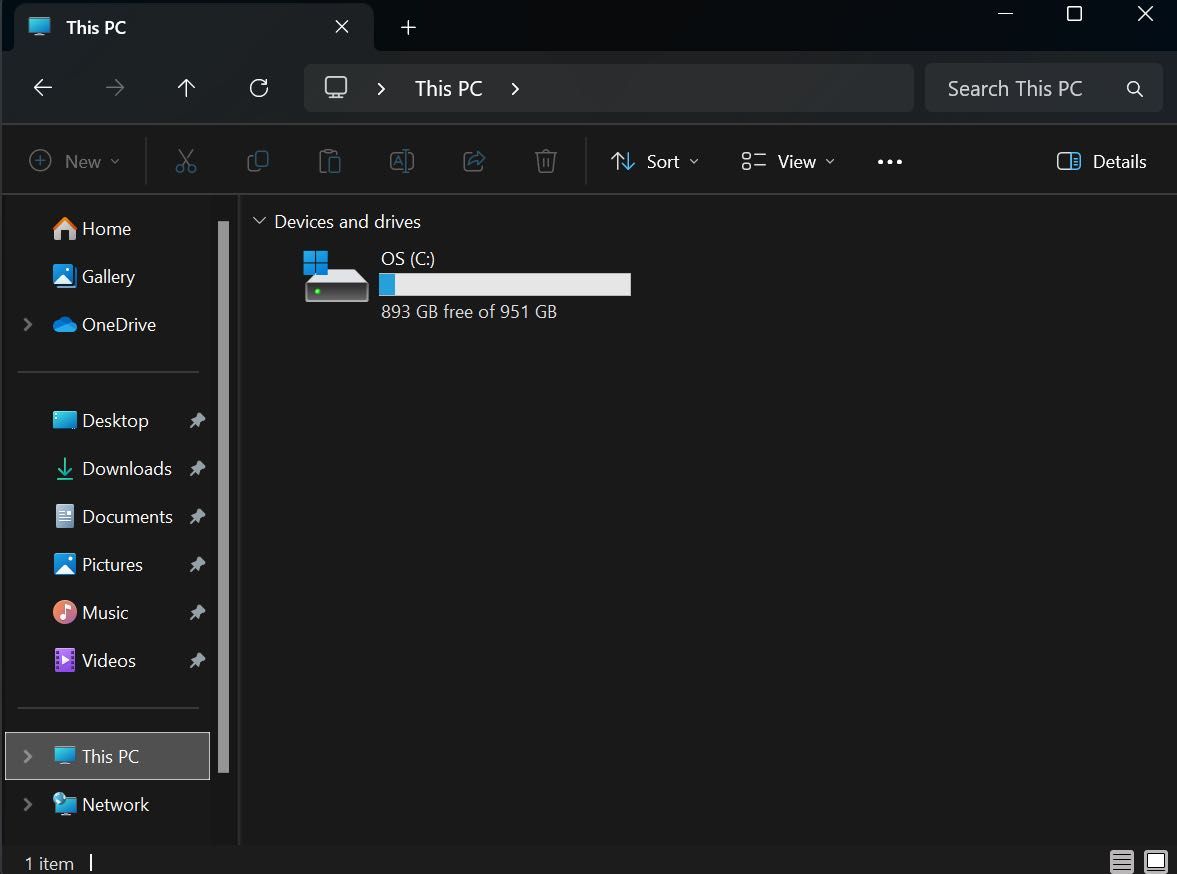The width and height of the screenshot is (1177, 874).
Task: Unpin Music using its pin icon
Action: pos(197,613)
